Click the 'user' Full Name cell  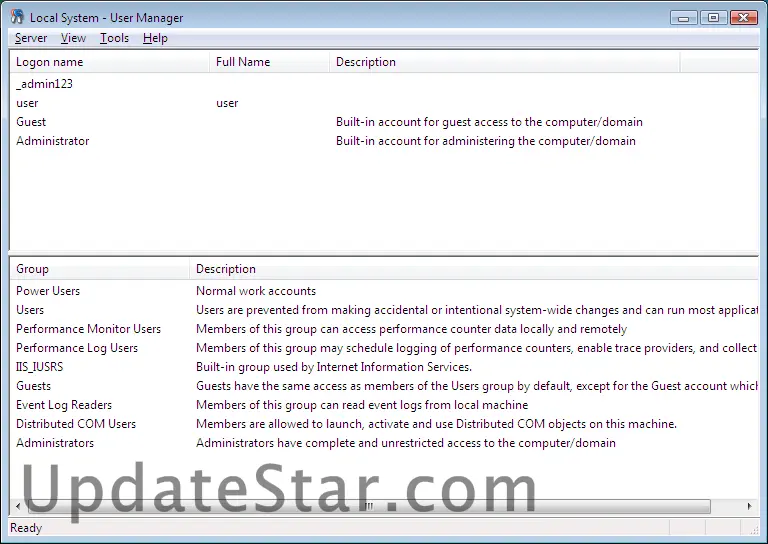click(227, 103)
